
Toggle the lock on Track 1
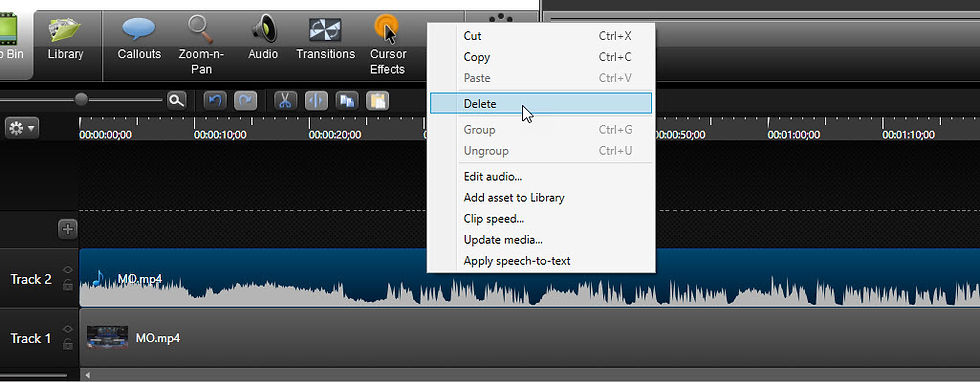68,344
